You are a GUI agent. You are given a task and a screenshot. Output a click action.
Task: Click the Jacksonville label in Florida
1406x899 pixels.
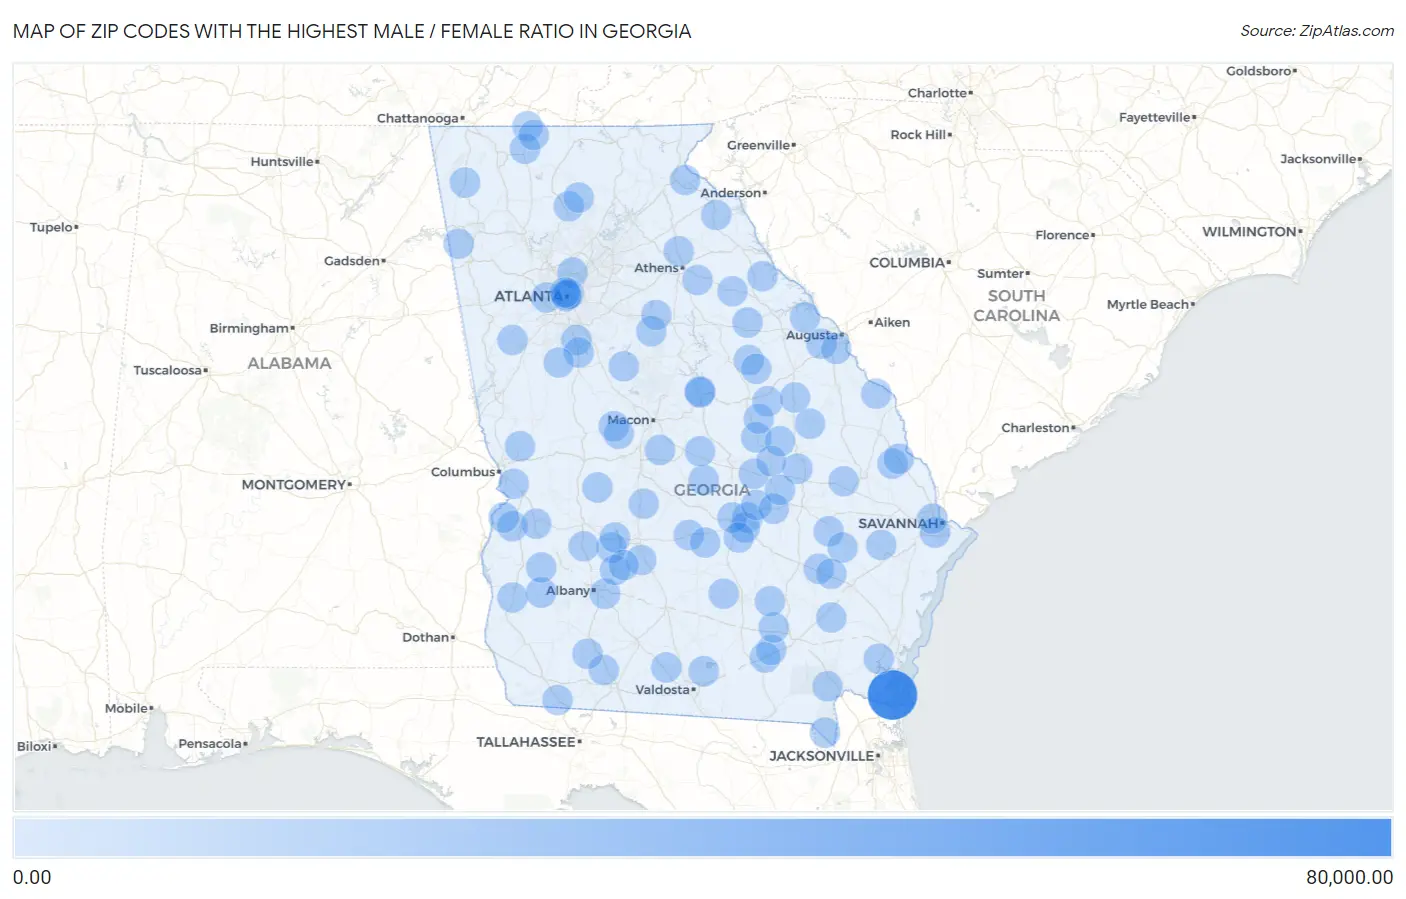[x=821, y=756]
